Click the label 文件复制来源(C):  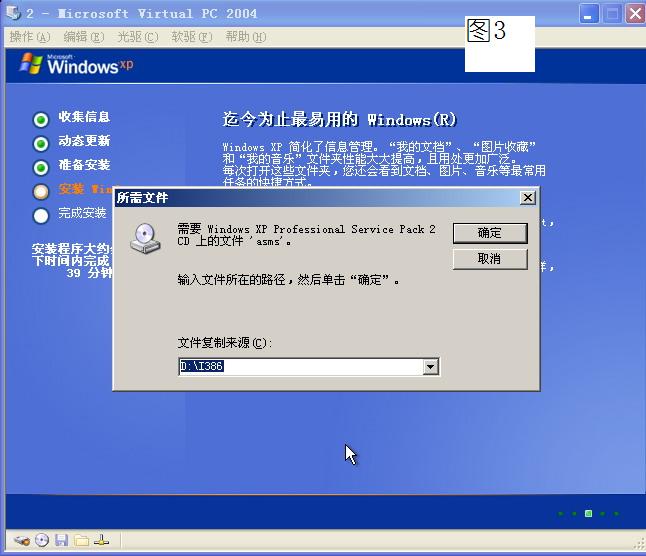click(x=225, y=343)
